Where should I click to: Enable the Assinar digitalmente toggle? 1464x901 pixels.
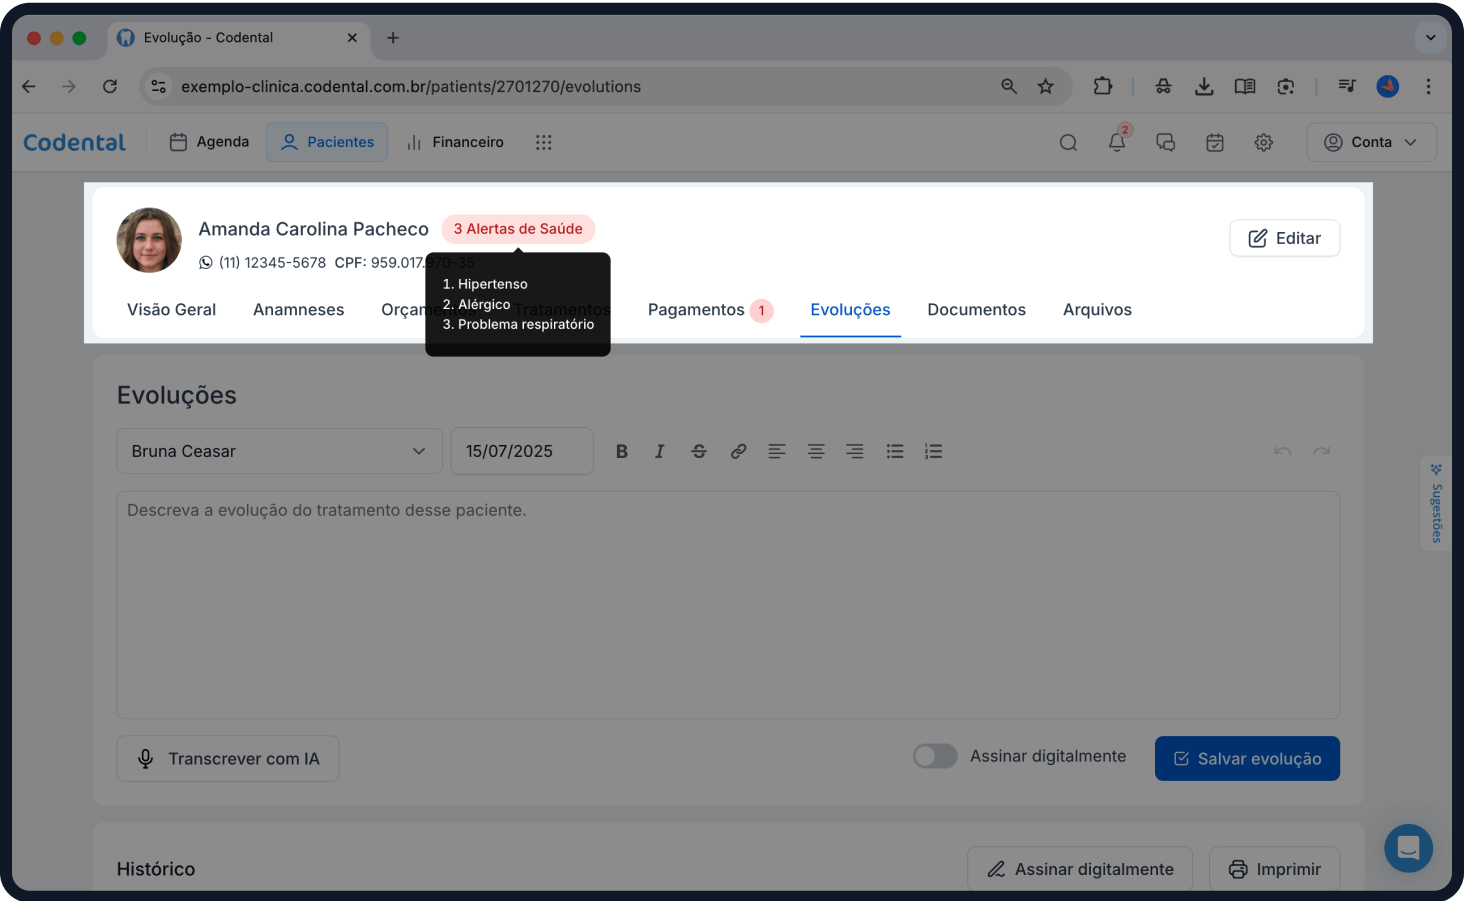tap(935, 756)
